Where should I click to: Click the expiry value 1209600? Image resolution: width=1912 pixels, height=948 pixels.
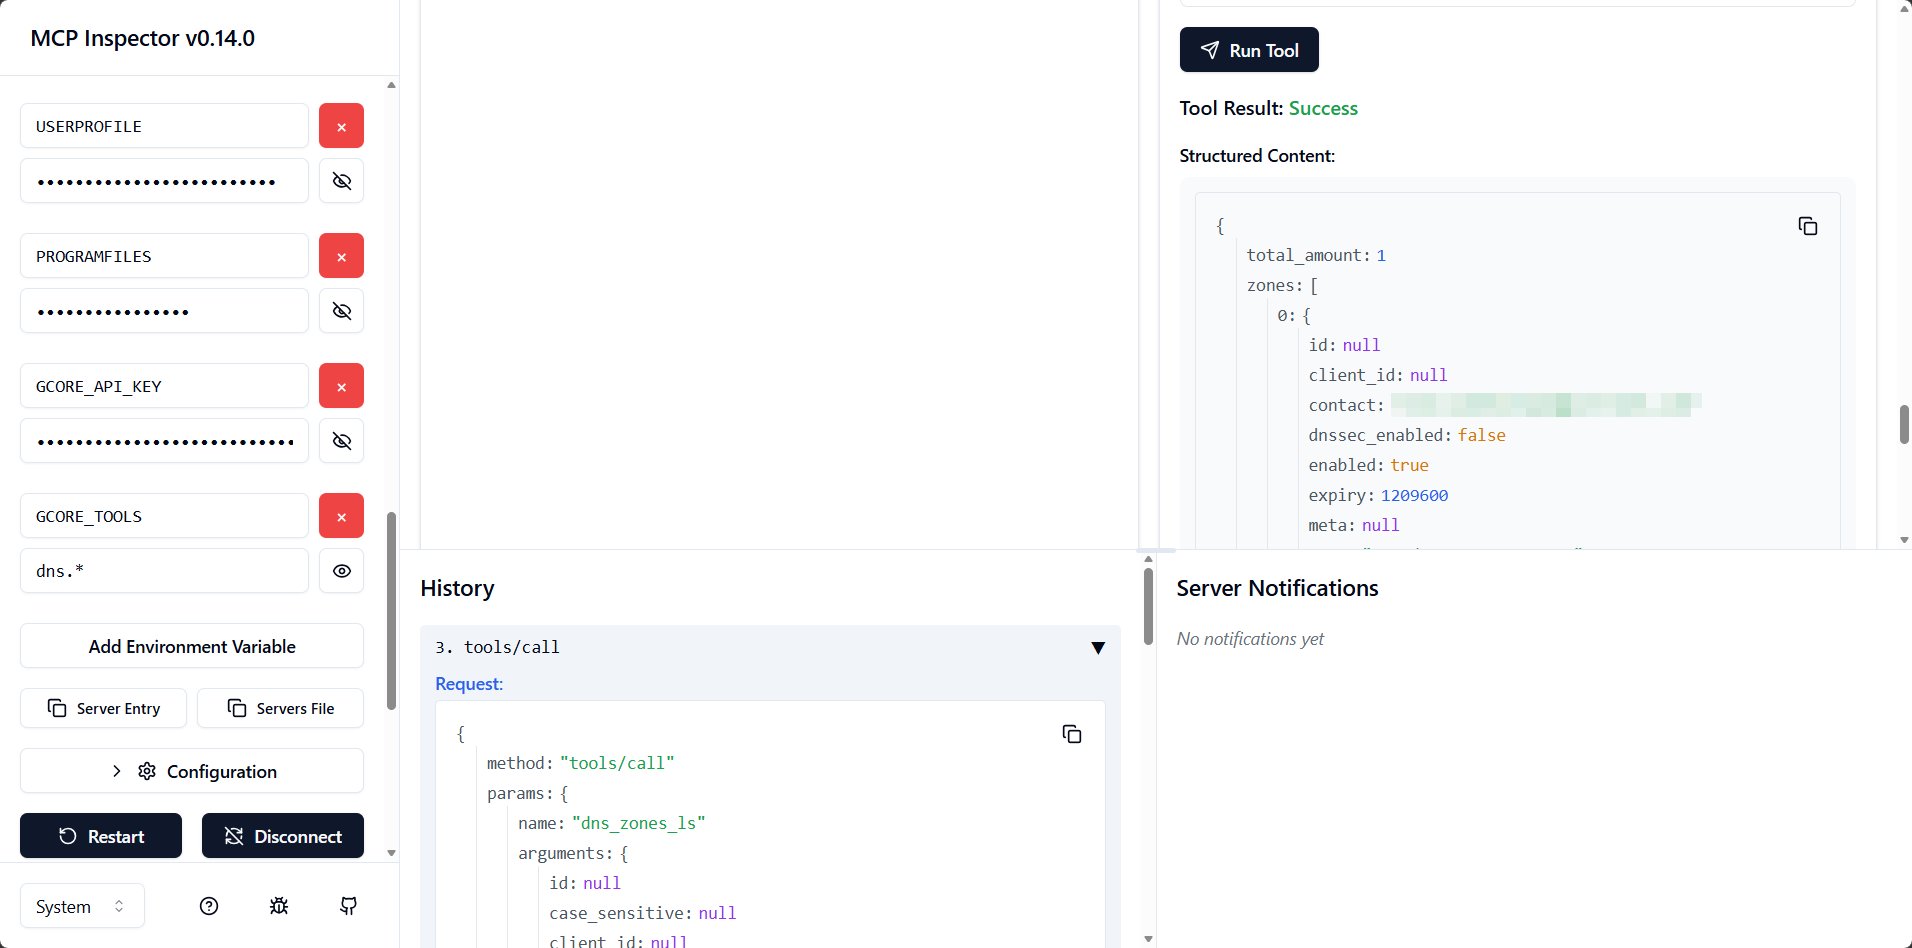[1414, 496]
